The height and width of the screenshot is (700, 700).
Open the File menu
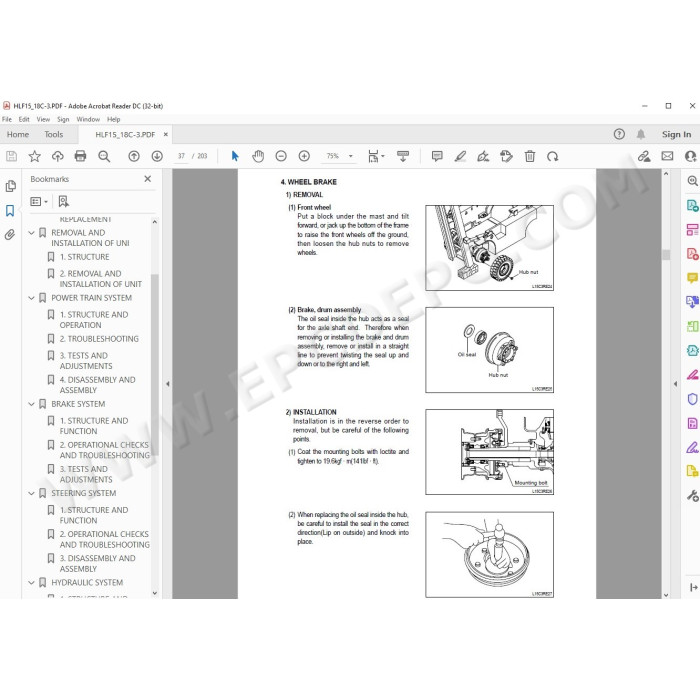tap(7, 120)
